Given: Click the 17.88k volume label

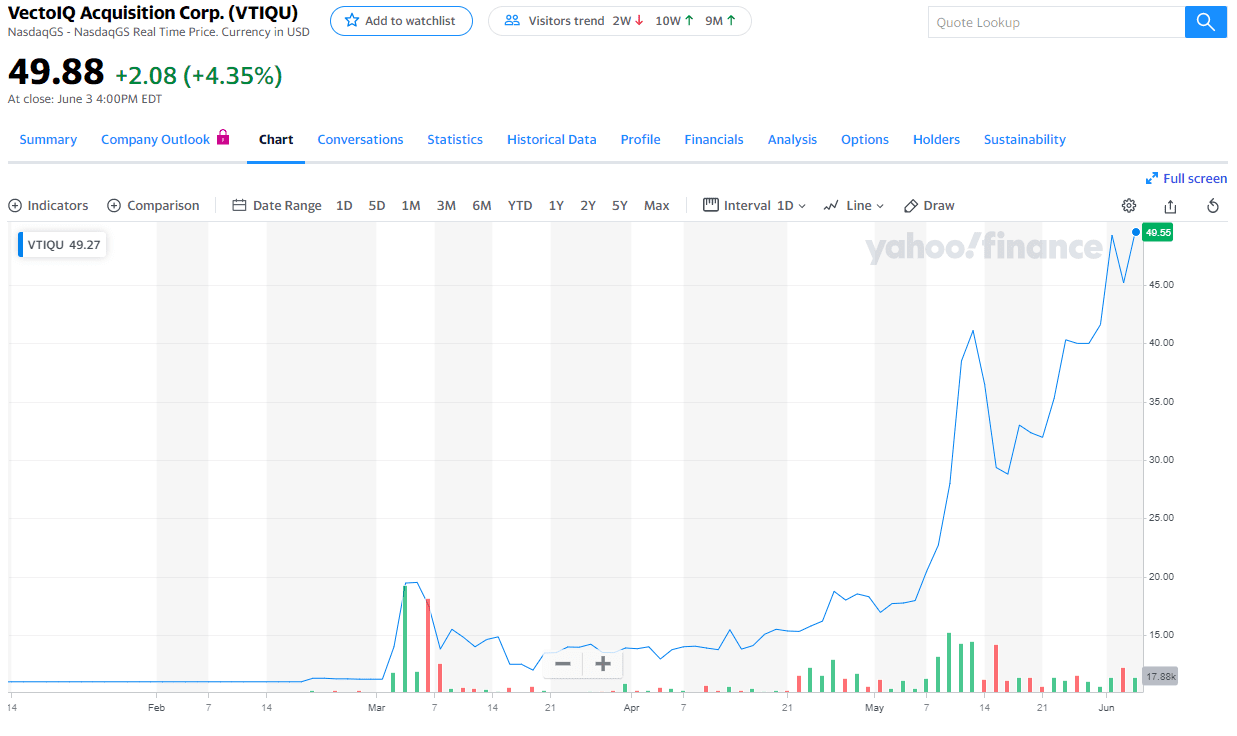Looking at the screenshot, I should pyautogui.click(x=1160, y=676).
